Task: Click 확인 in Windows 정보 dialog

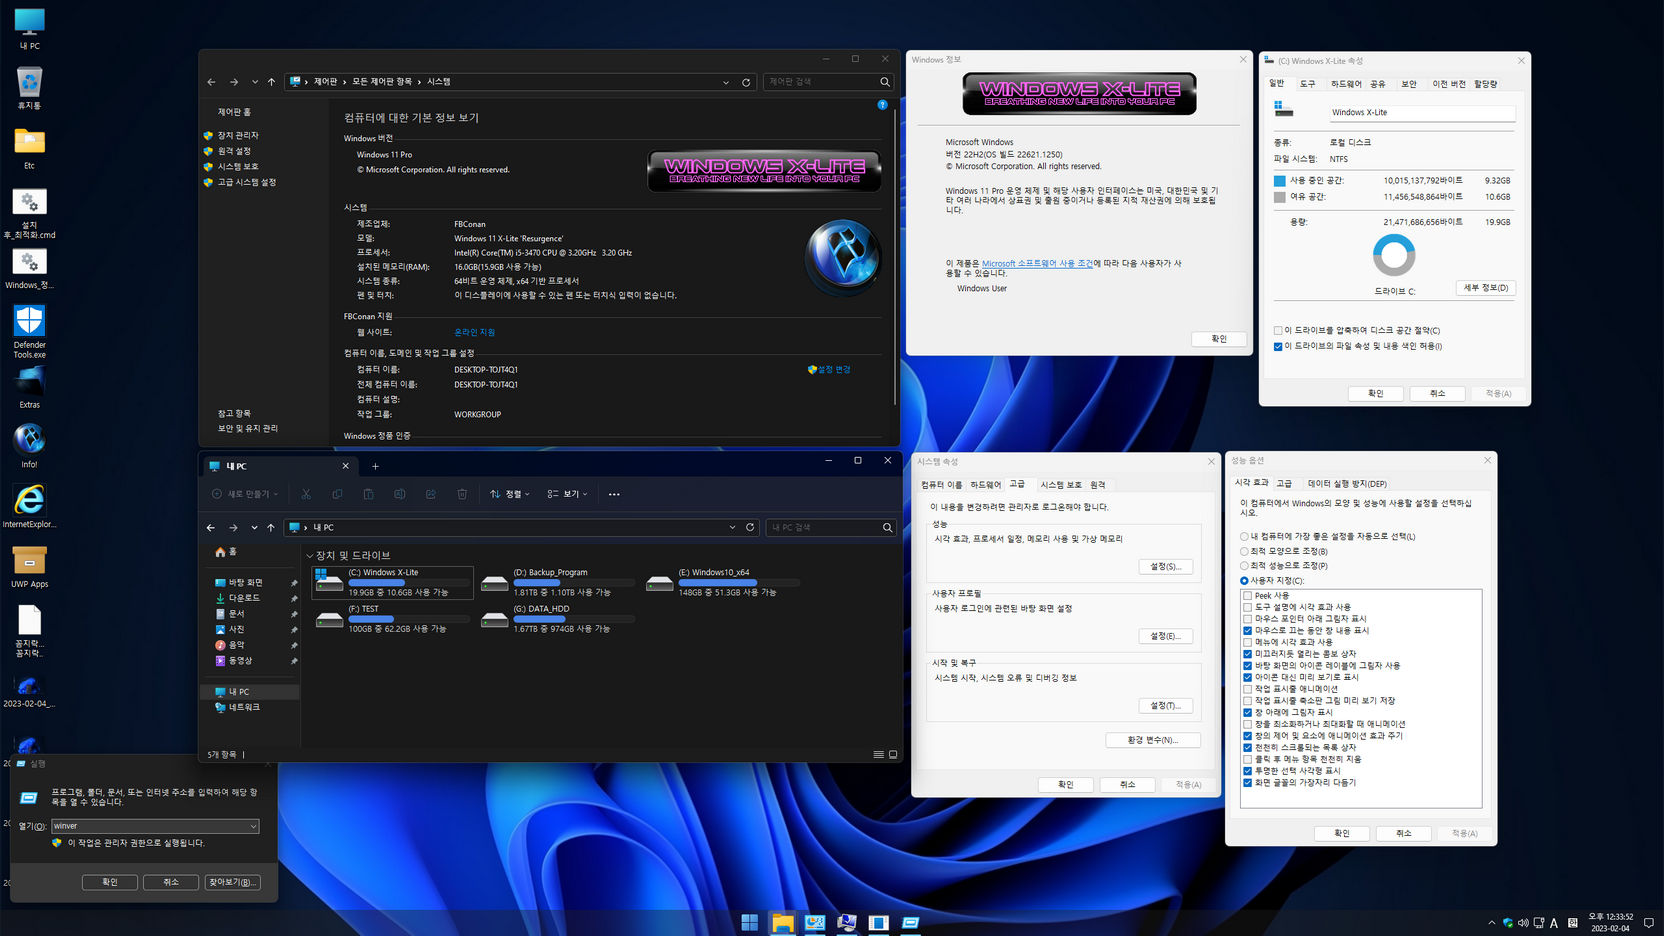Action: [x=1219, y=339]
